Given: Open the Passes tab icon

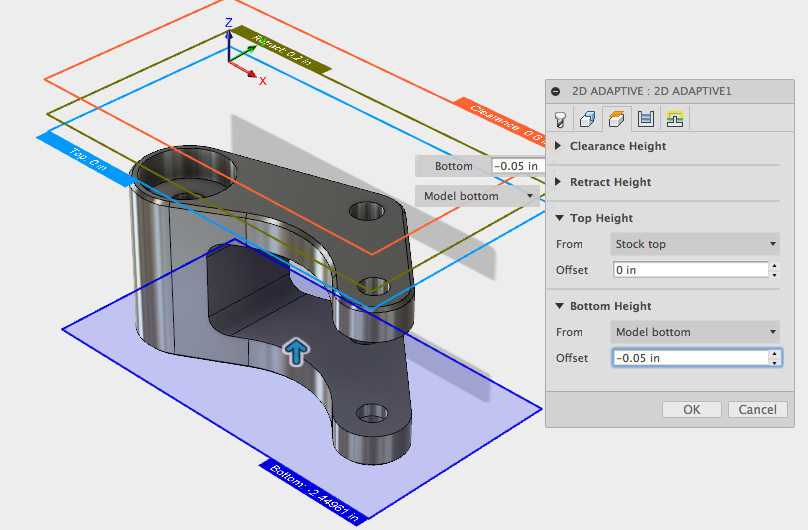Looking at the screenshot, I should [646, 119].
